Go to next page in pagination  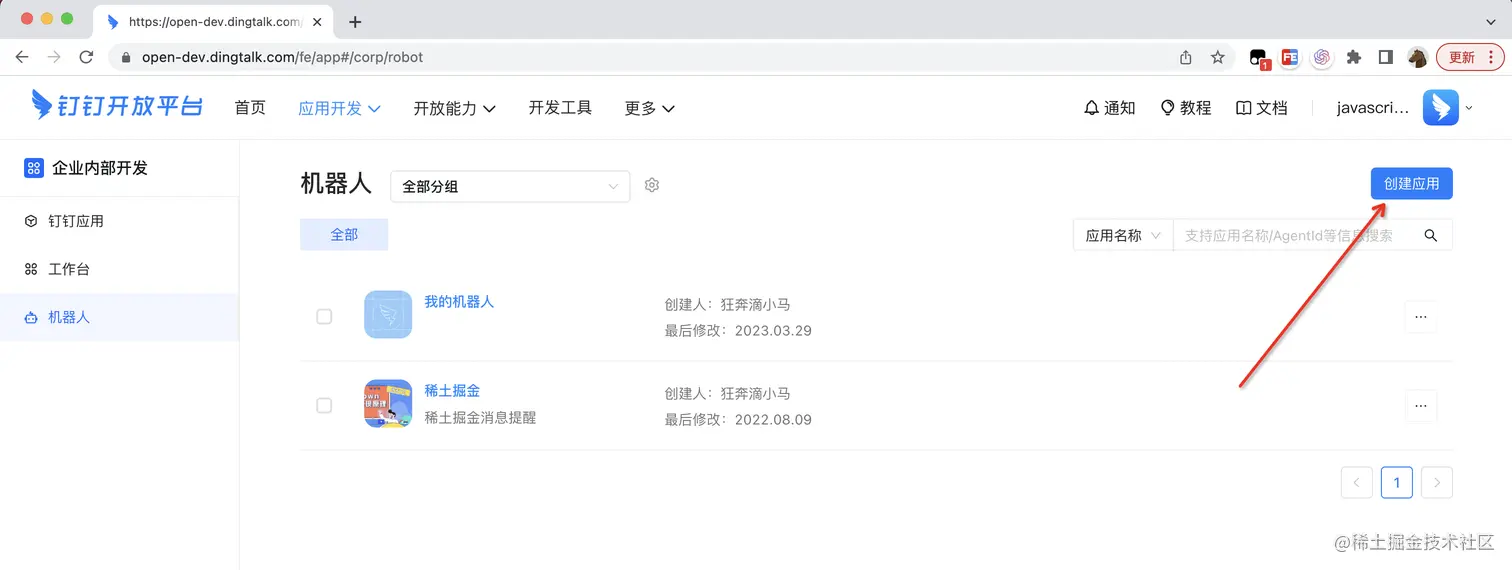[x=1437, y=482]
